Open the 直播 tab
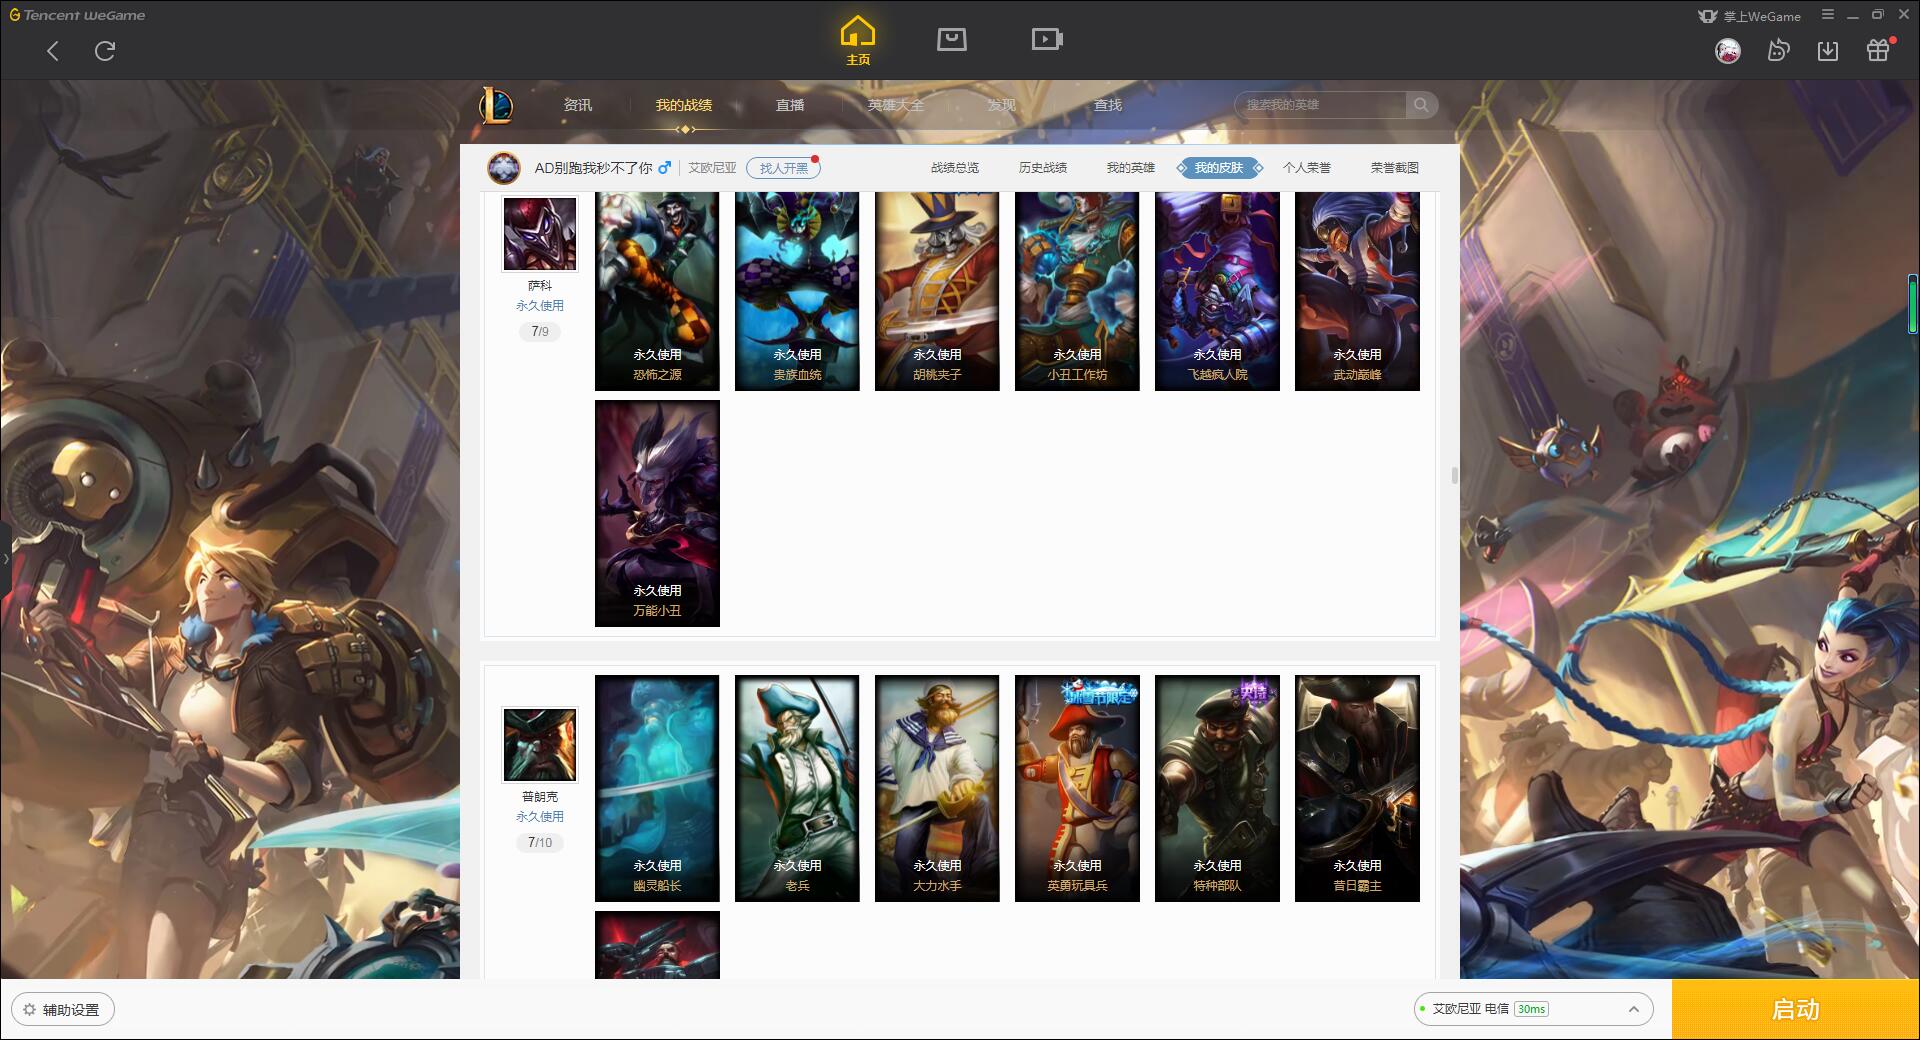 click(x=790, y=105)
